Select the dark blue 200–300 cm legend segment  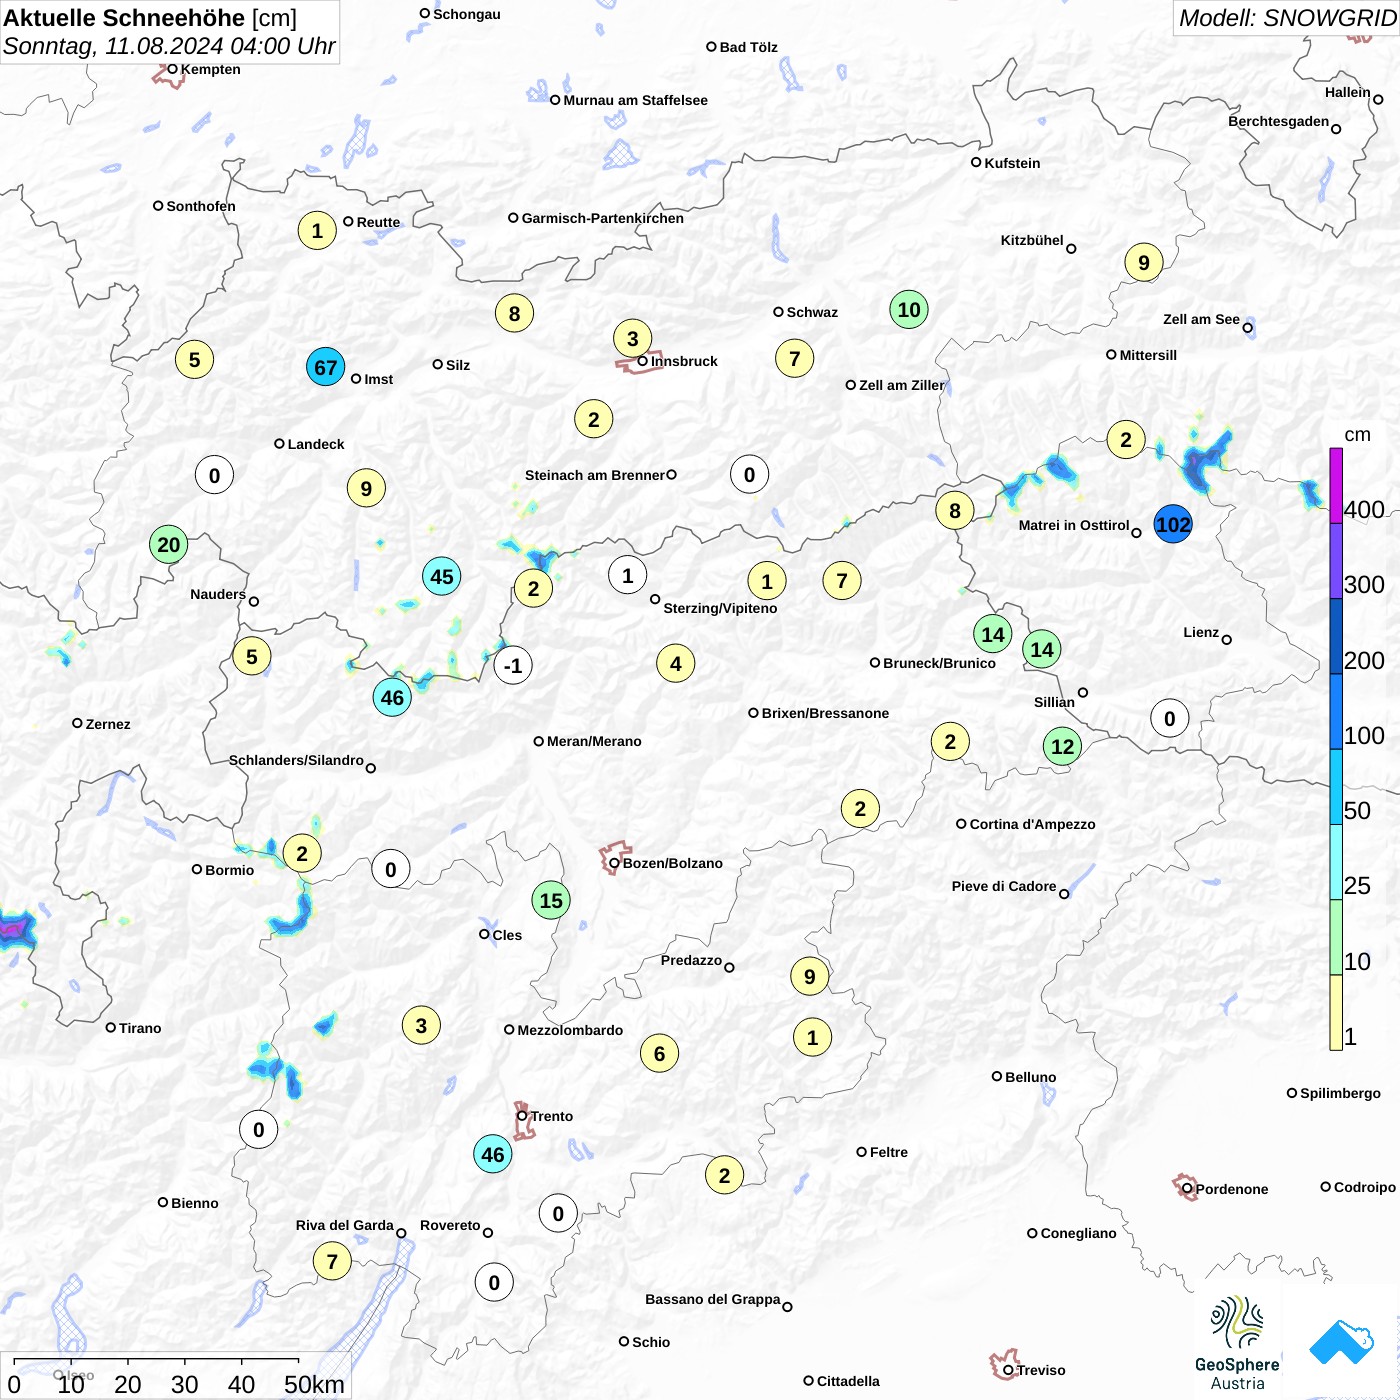1336,636
